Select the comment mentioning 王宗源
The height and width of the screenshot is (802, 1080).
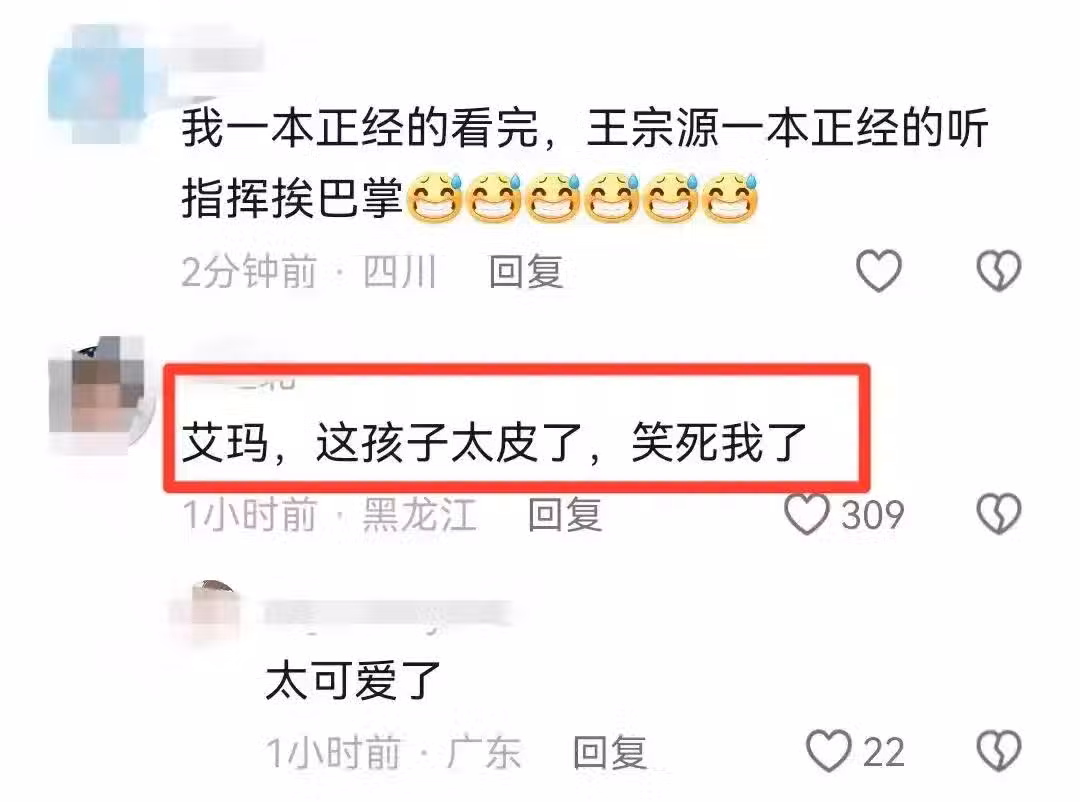585,163
